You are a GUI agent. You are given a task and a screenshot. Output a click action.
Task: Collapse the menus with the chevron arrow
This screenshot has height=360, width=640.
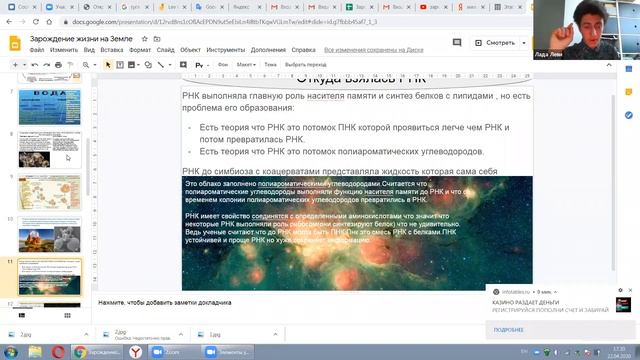609,65
